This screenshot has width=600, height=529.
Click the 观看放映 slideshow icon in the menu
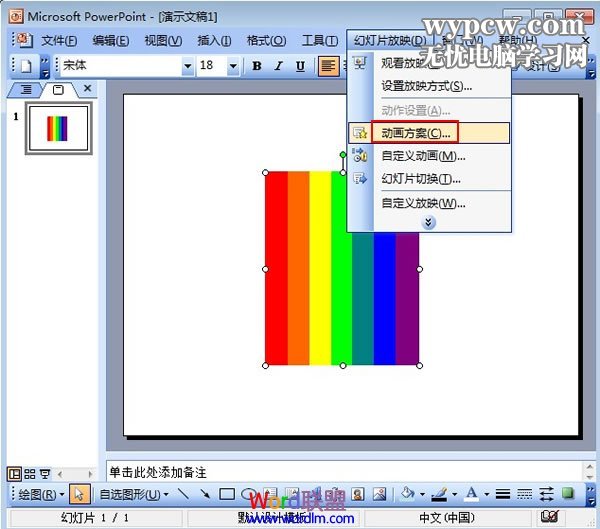pyautogui.click(x=360, y=63)
